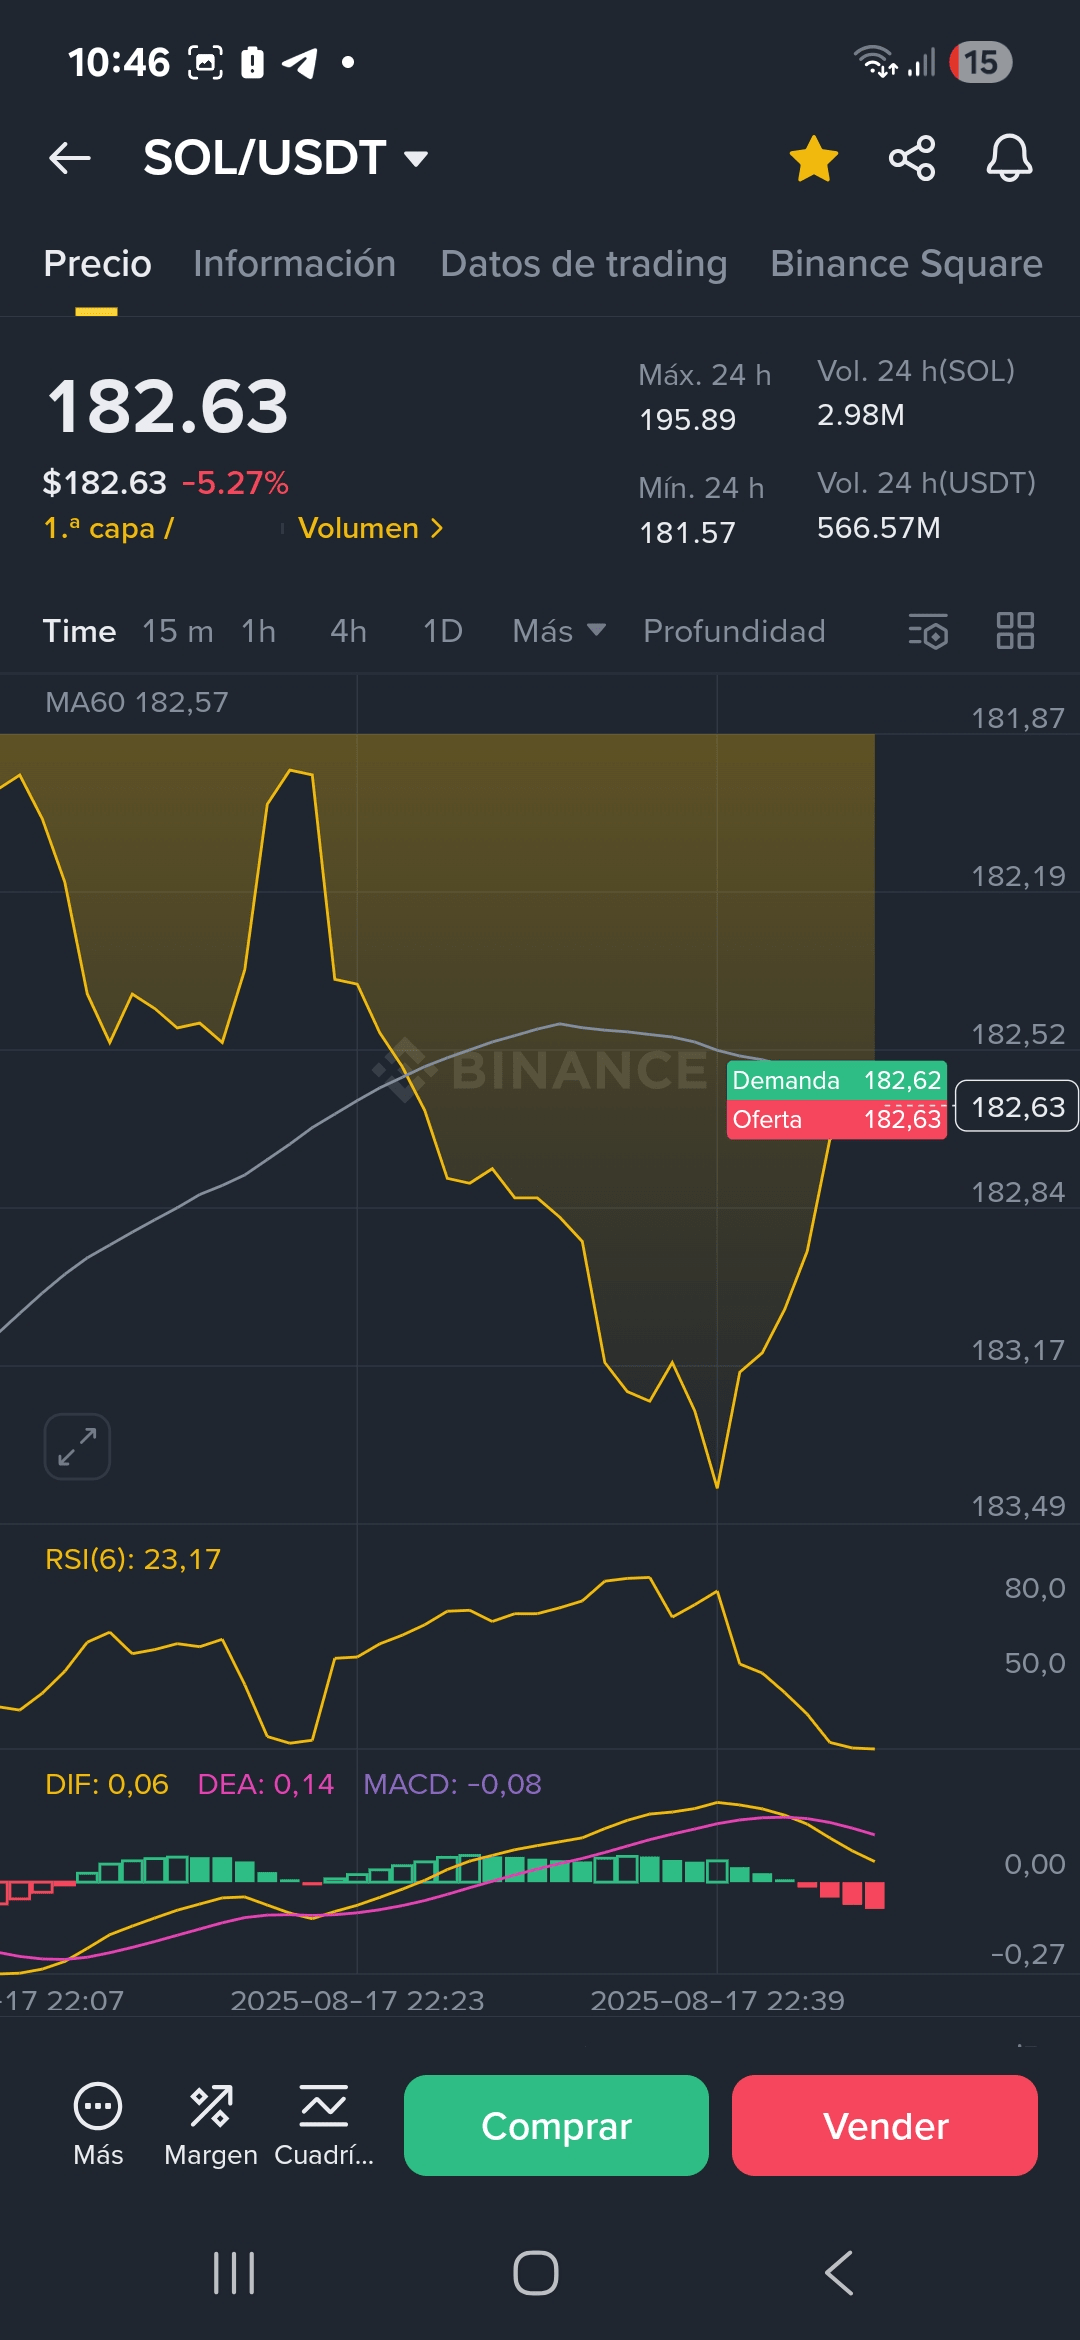Expand the Más intervals dropdown
1080x2340 pixels.
click(559, 631)
